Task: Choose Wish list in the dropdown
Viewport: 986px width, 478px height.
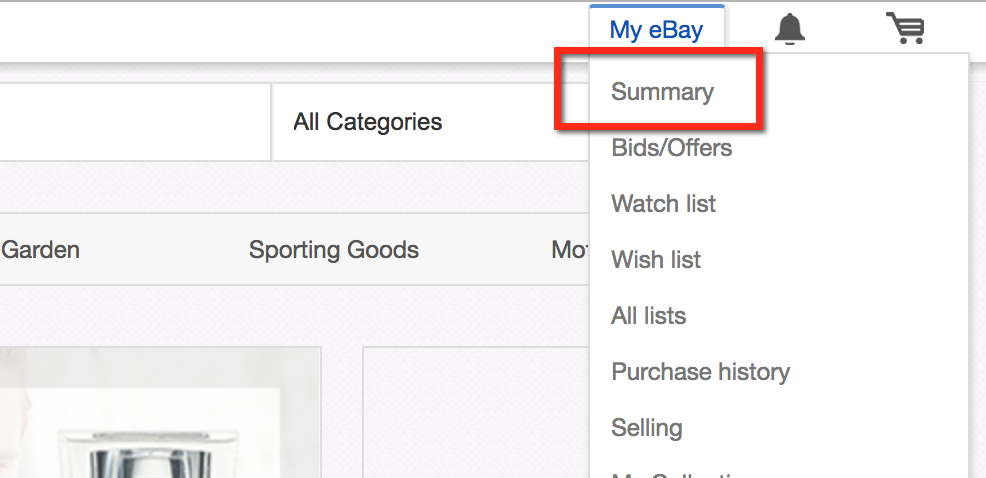Action: point(656,260)
